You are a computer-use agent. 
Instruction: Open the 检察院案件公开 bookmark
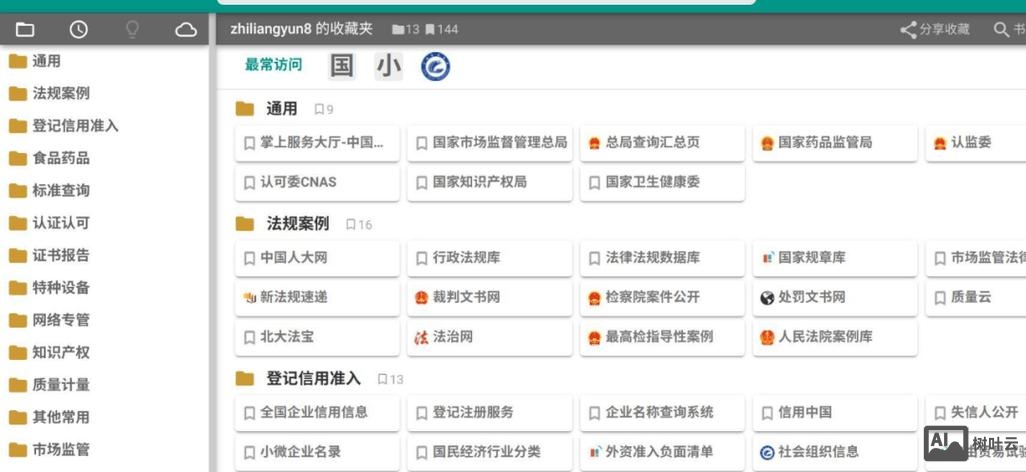click(x=662, y=298)
